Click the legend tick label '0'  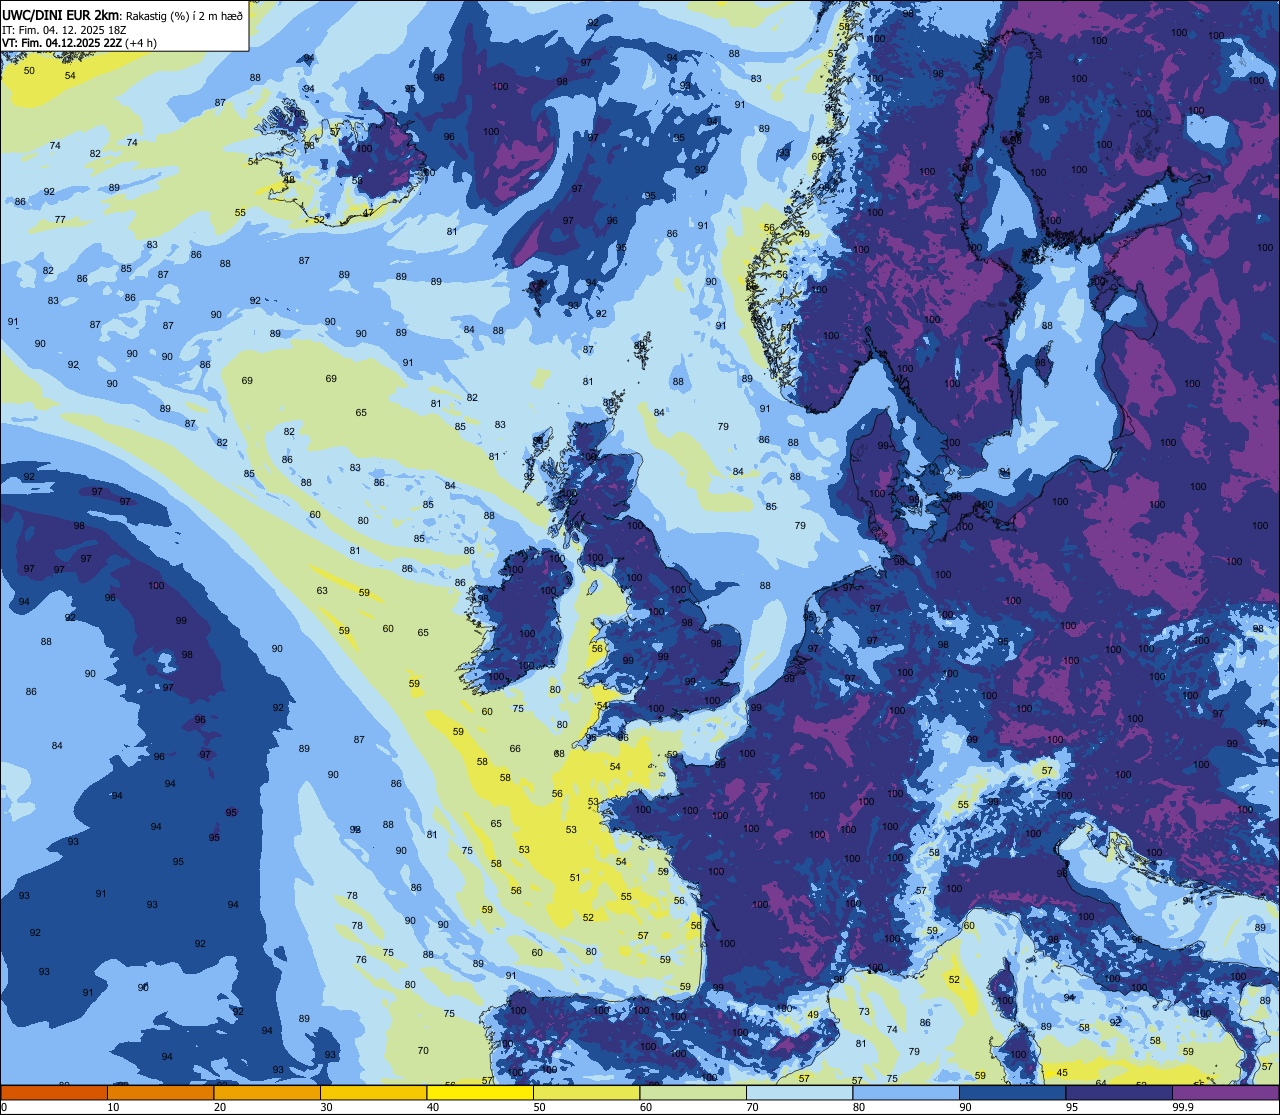[x=4, y=1107]
